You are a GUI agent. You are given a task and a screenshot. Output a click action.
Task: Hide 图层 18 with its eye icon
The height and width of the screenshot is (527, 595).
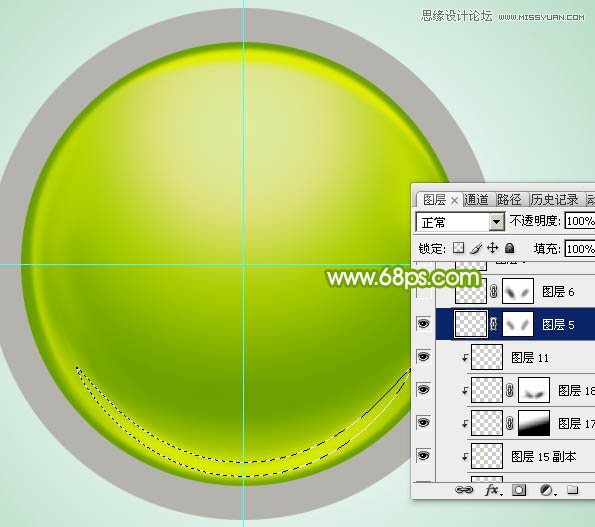click(x=423, y=390)
